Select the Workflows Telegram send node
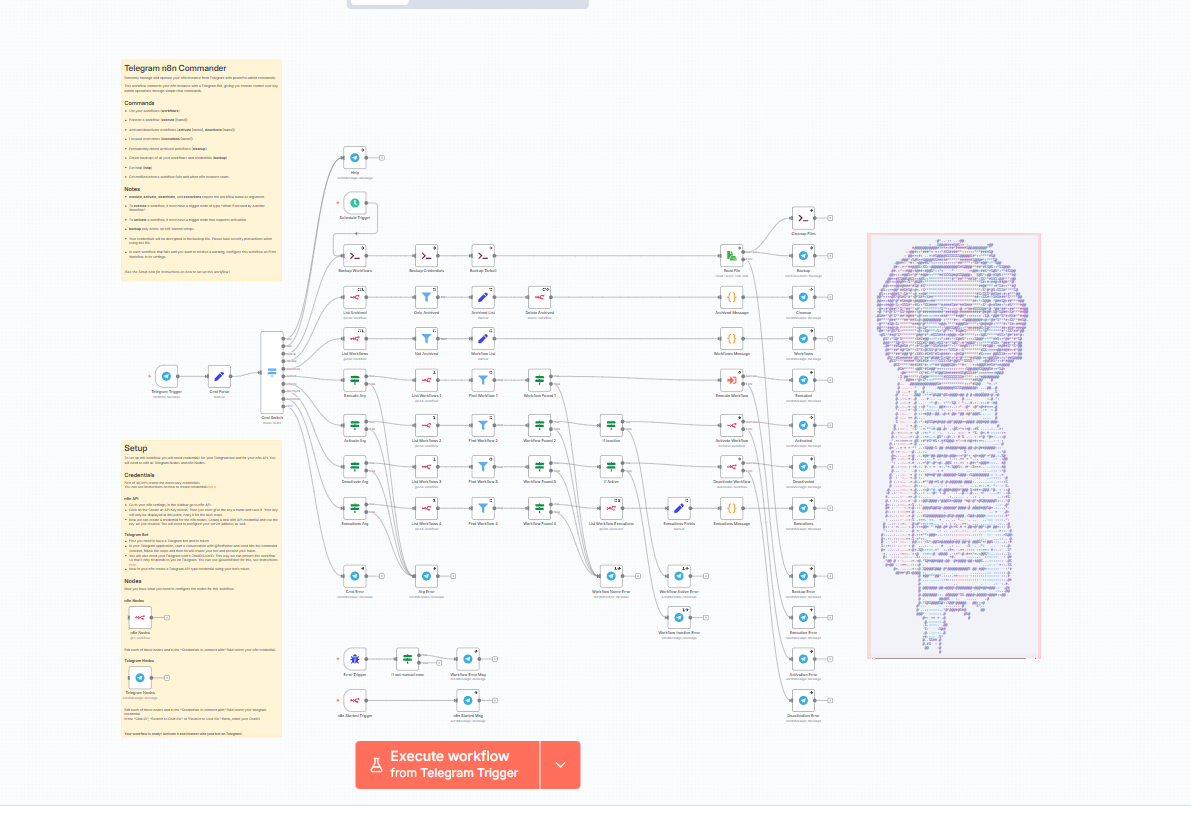Screen dimensions: 1191x831 click(x=803, y=339)
